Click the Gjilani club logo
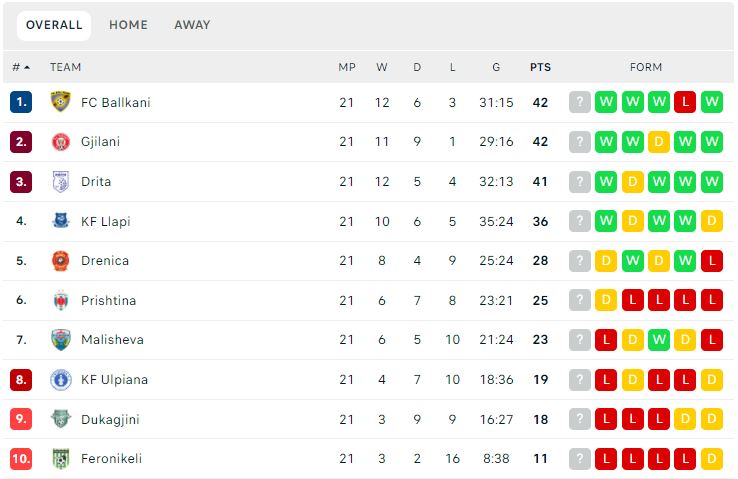The image size is (738, 479). (x=61, y=142)
